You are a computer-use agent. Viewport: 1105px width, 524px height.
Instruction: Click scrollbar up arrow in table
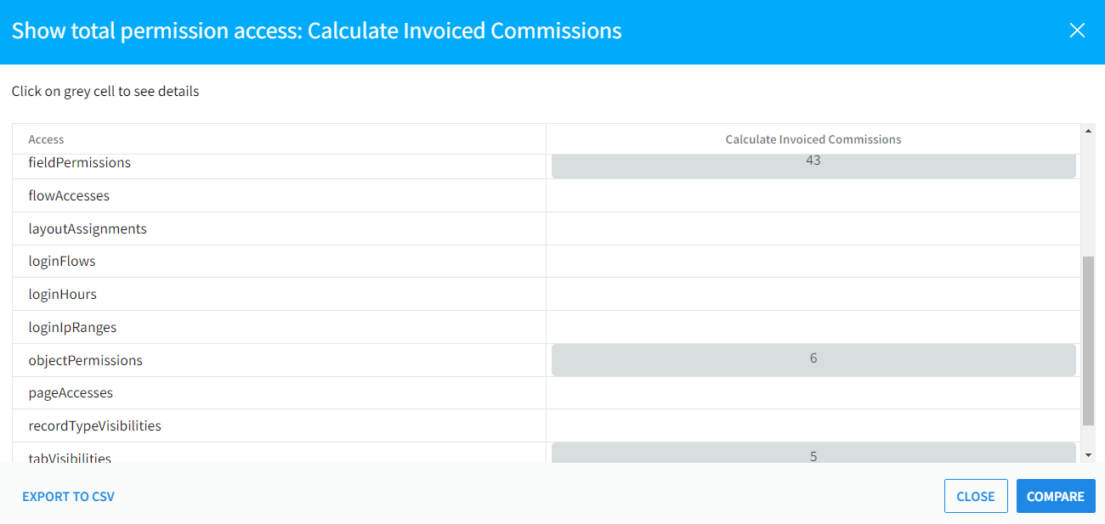tap(1088, 131)
